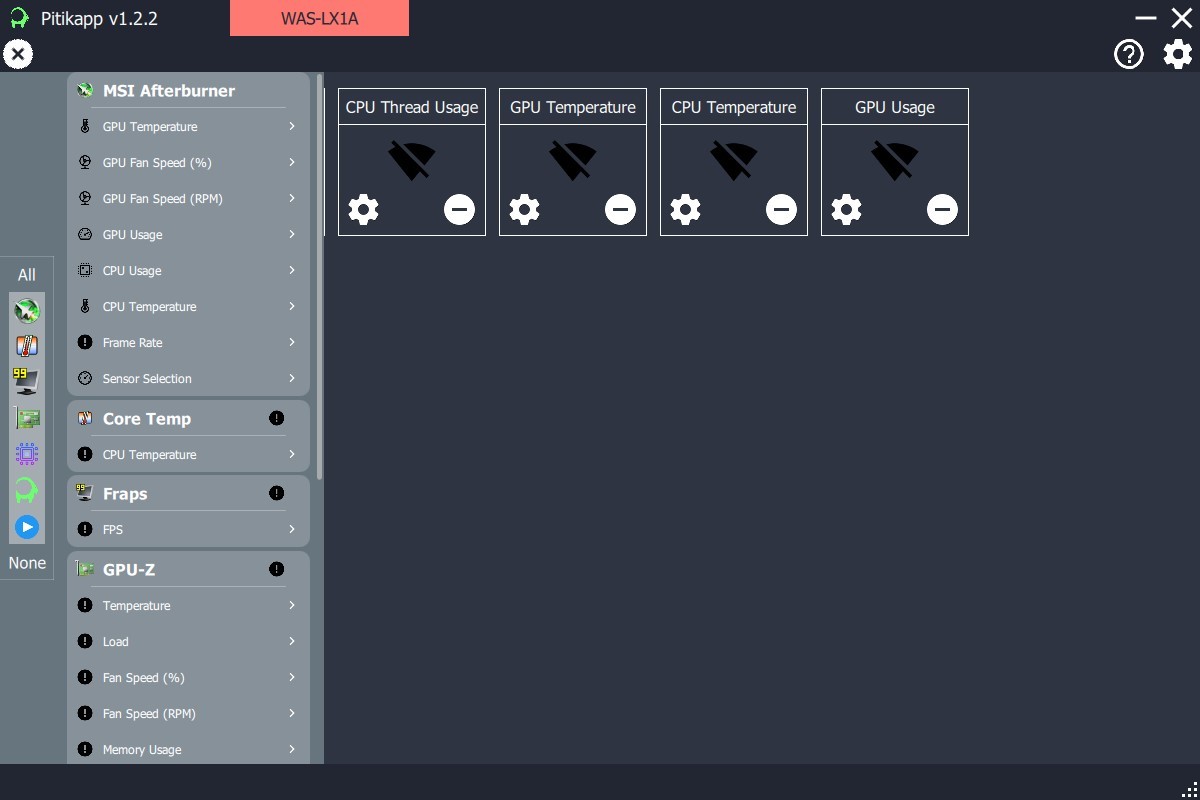
Task: Minimize the Pitikapp window
Action: click(x=1146, y=18)
